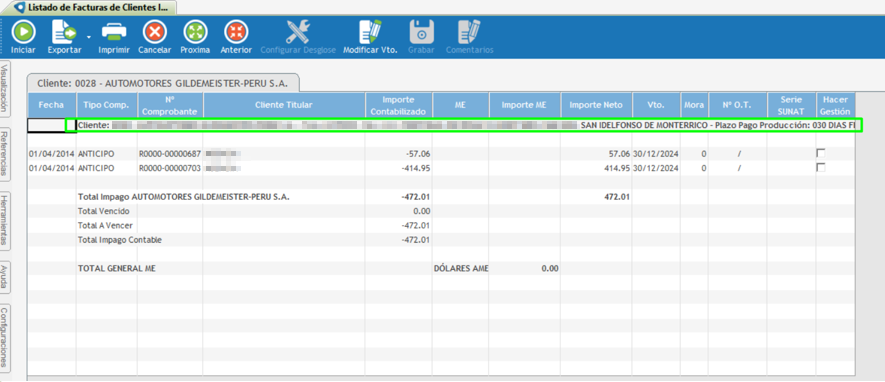Image resolution: width=885 pixels, height=382 pixels.
Task: Click Total Impago AUTOMOTORES GILDEMEISTER-PERU row label
Action: click(183, 197)
